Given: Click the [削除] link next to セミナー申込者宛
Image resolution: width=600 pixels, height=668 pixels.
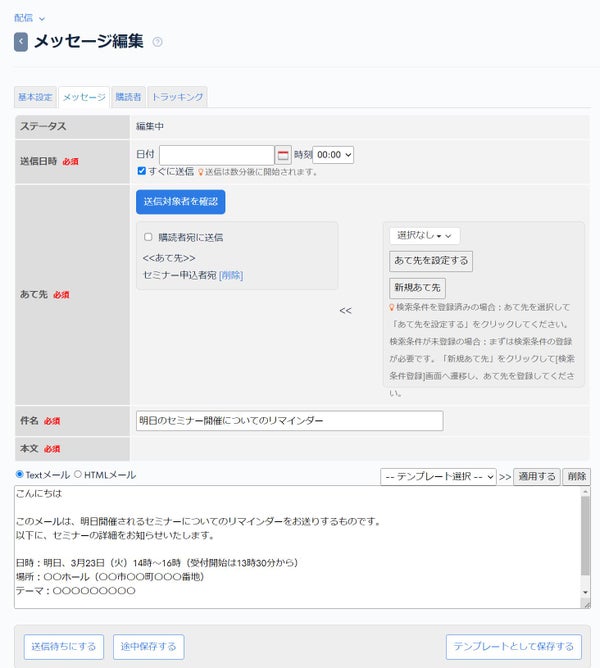Looking at the screenshot, I should click(x=231, y=275).
